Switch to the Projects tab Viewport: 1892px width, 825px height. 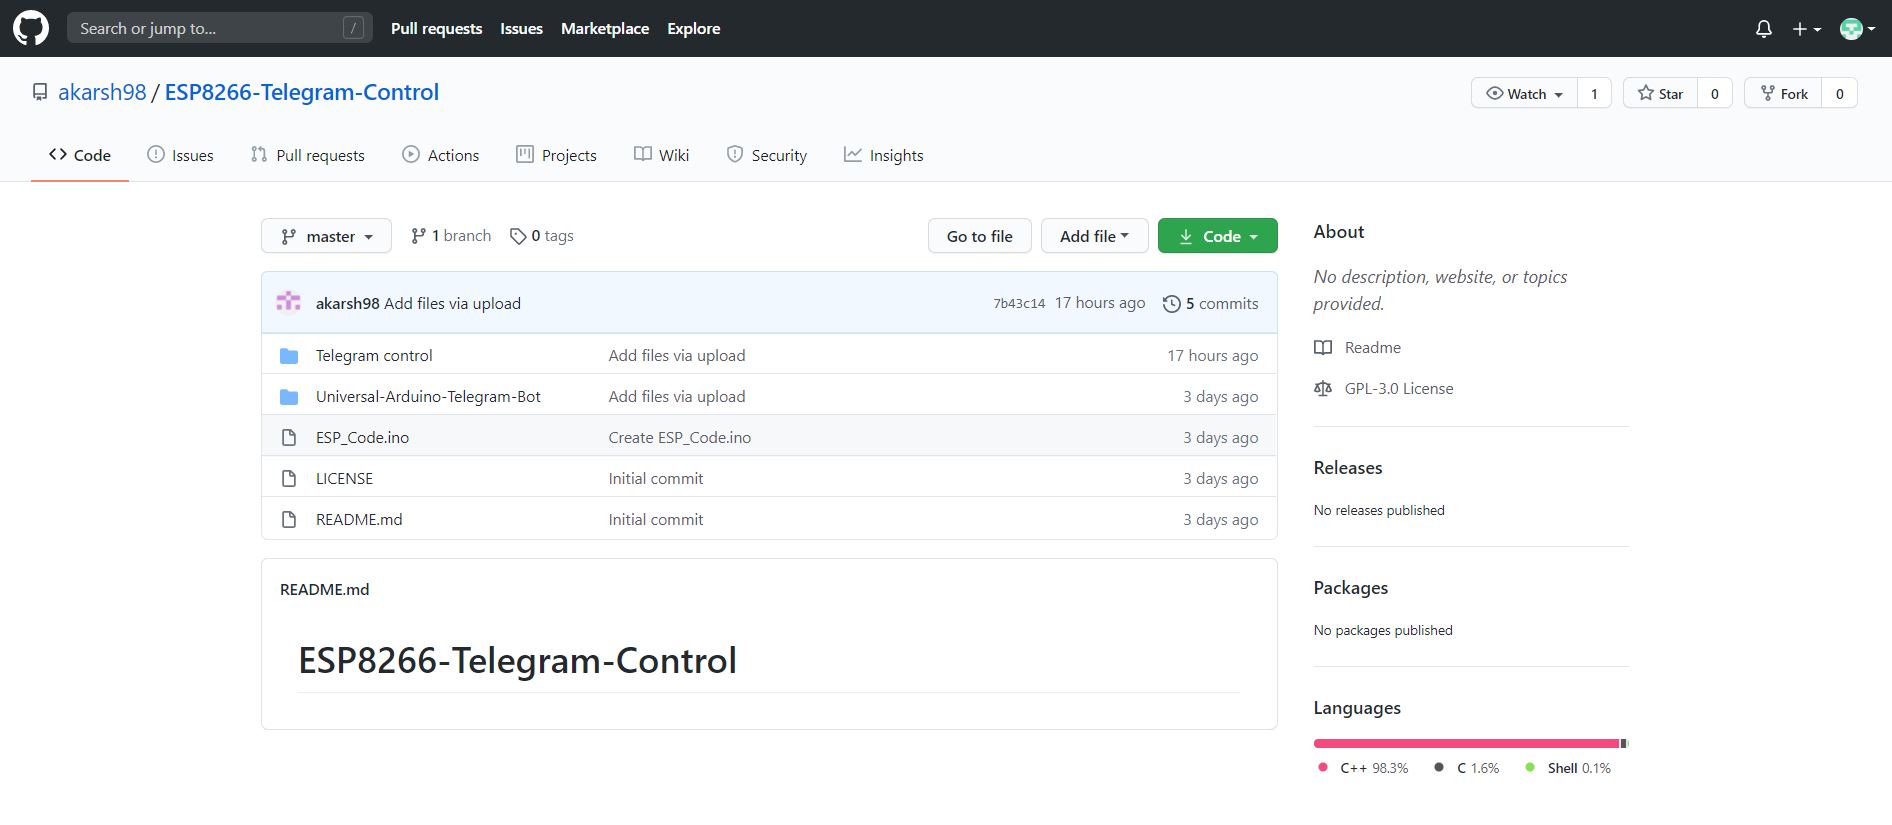point(556,155)
